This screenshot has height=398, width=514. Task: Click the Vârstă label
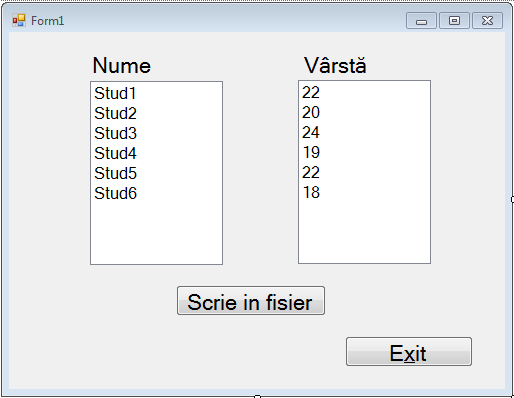tap(335, 65)
